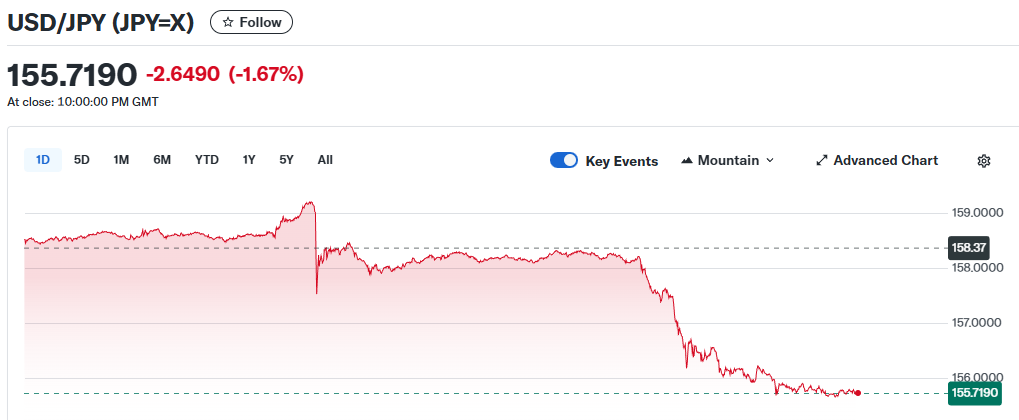Click the 155.7190 green price label
Screen dimensions: 1019x420
pyautogui.click(x=973, y=394)
